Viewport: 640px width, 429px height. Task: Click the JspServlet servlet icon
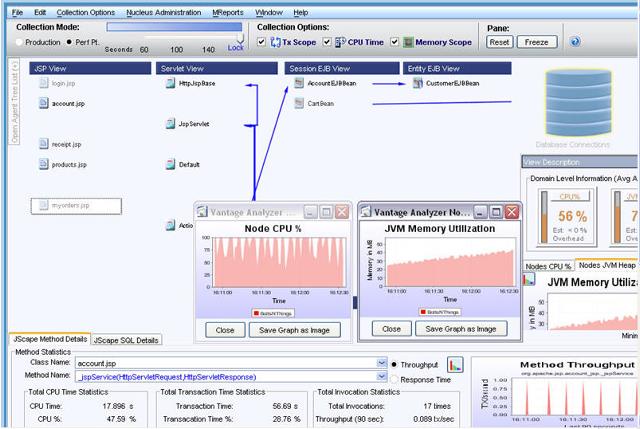coord(171,124)
